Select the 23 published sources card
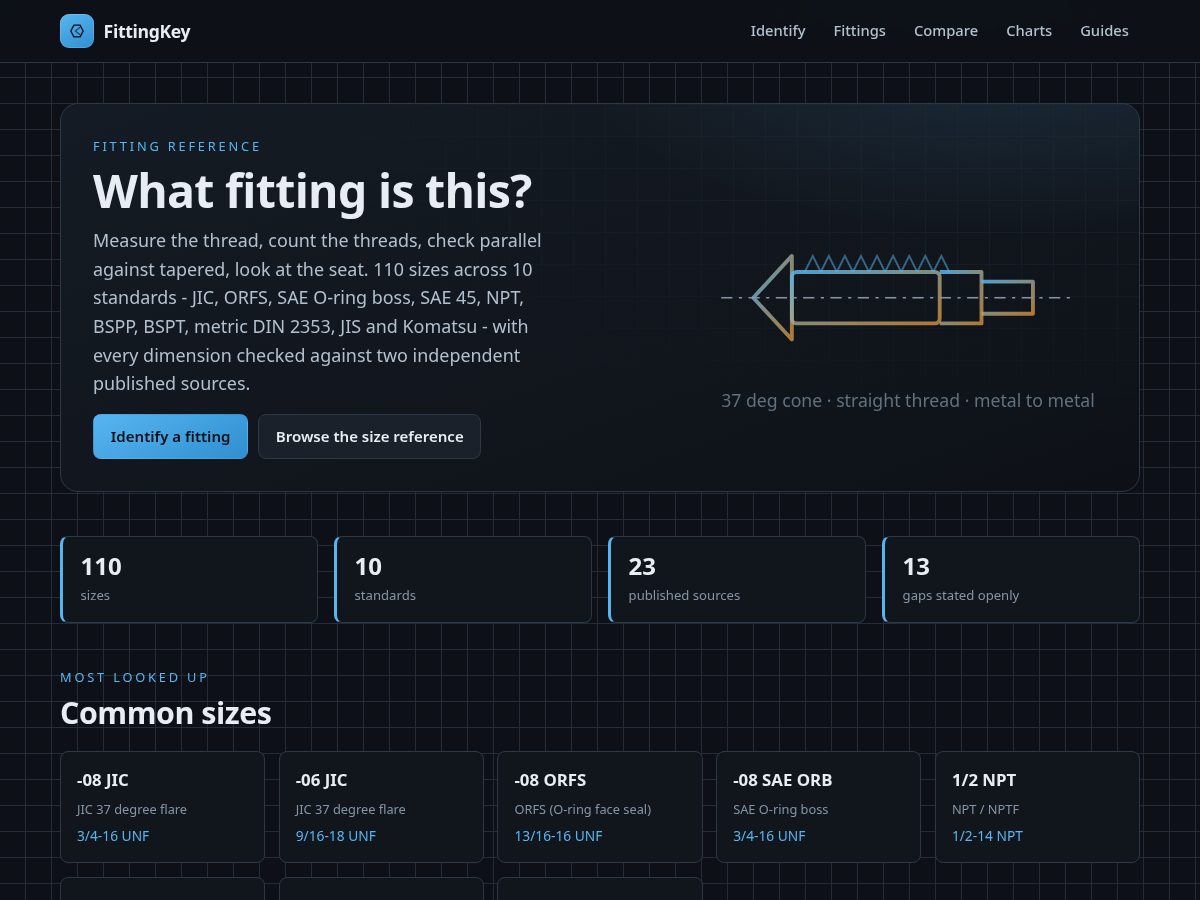This screenshot has height=900, width=1200. (x=737, y=579)
